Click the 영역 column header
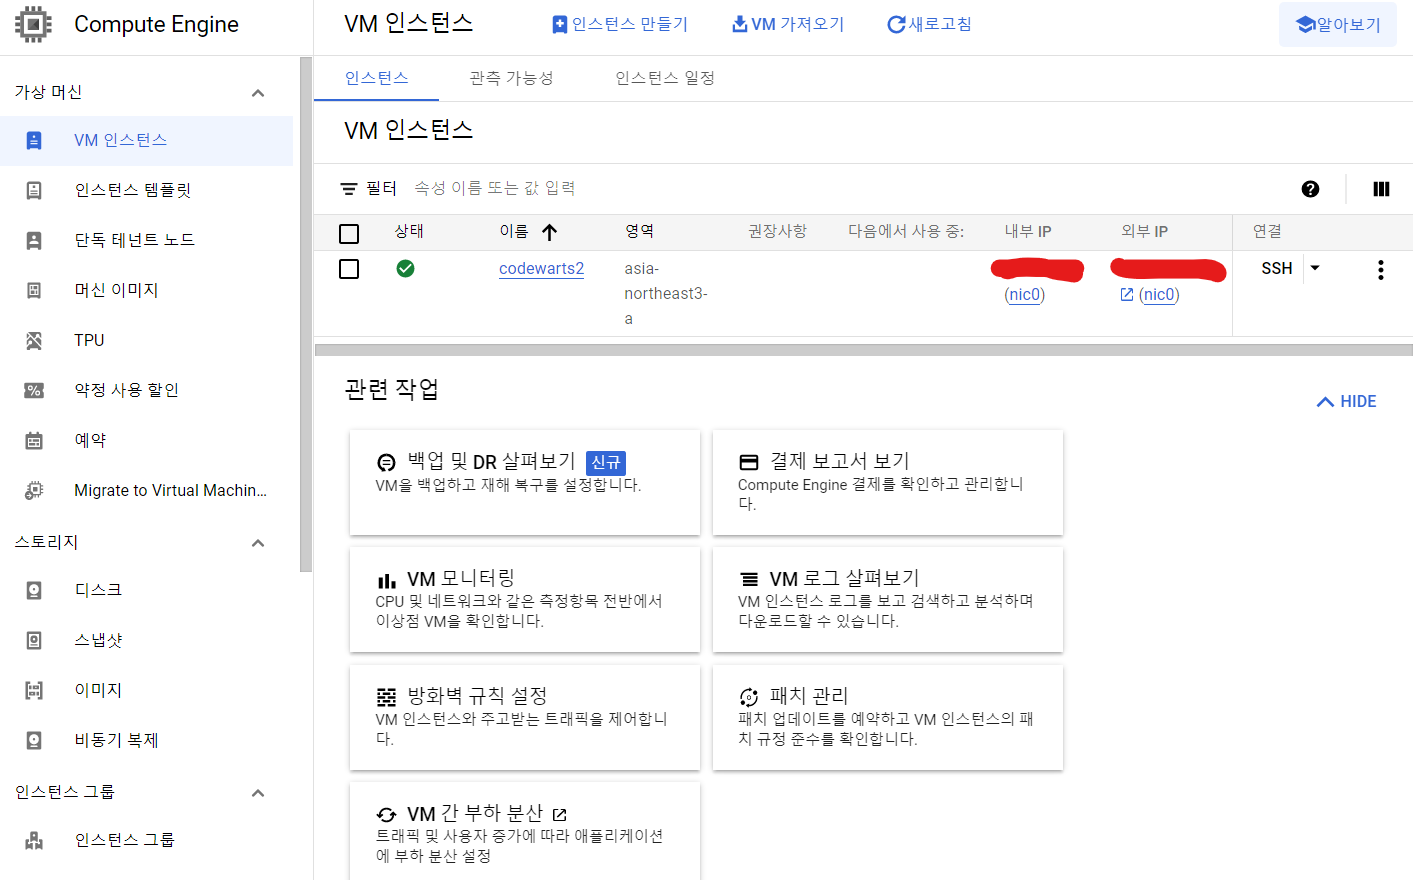 [640, 231]
